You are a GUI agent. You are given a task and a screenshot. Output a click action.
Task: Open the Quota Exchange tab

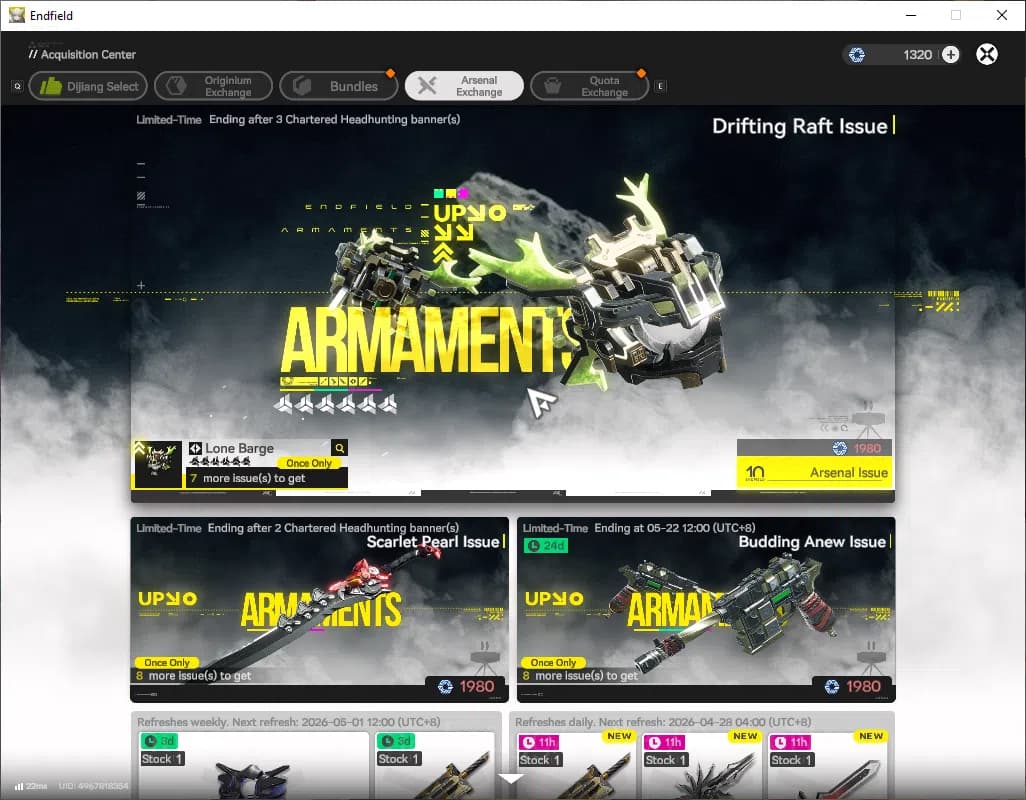pyautogui.click(x=589, y=86)
